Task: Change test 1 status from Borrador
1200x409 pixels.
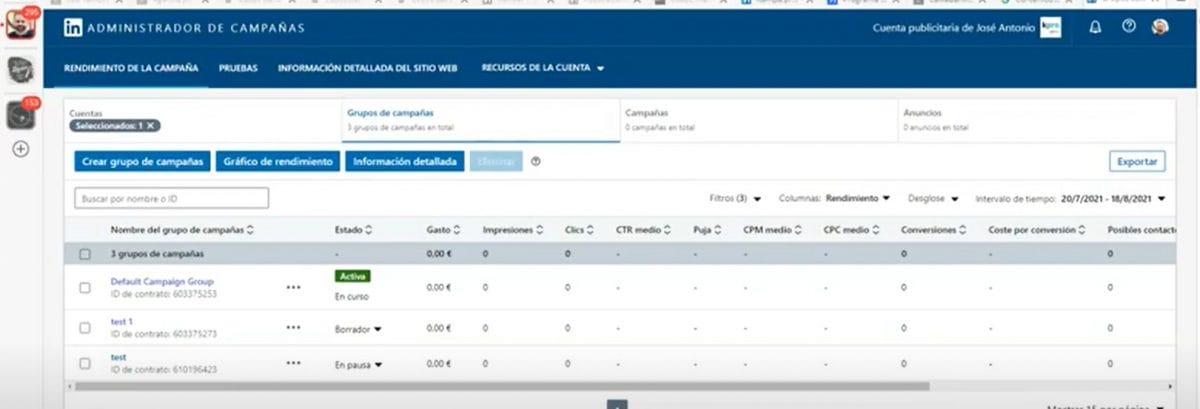Action: [358, 328]
